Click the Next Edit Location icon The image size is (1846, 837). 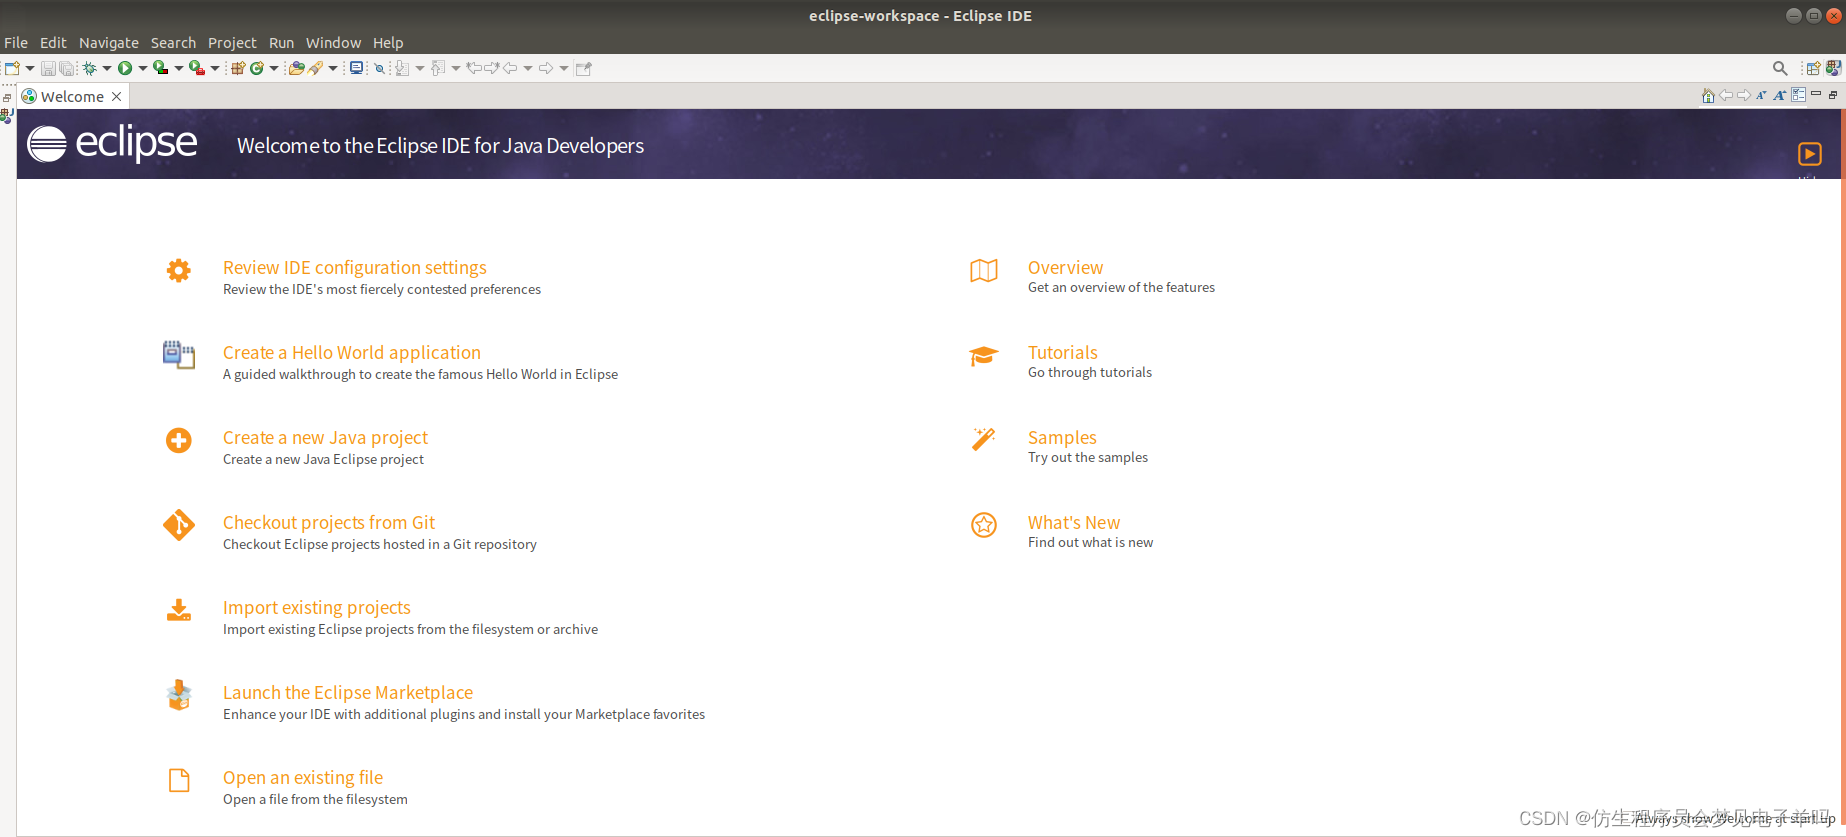[x=492, y=68]
